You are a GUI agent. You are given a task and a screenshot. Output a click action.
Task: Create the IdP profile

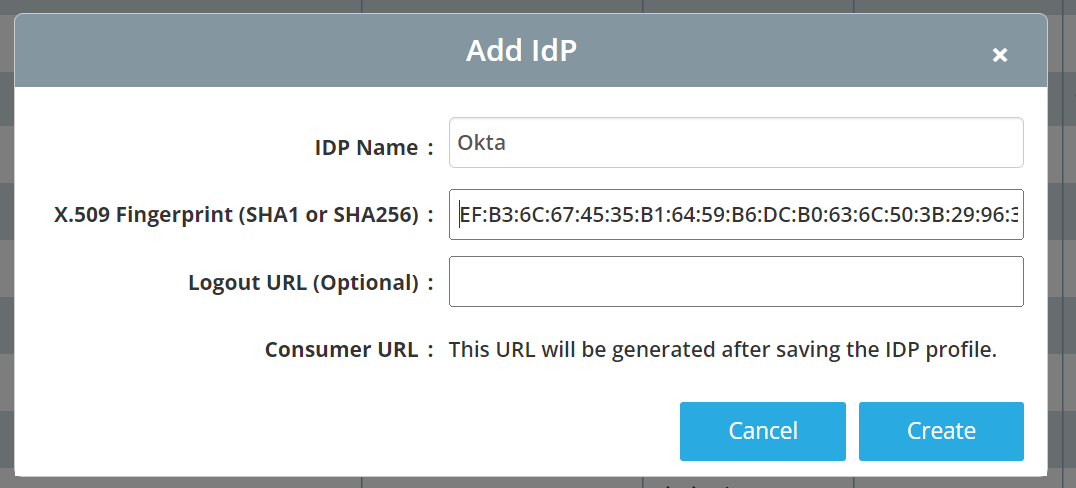coord(941,431)
